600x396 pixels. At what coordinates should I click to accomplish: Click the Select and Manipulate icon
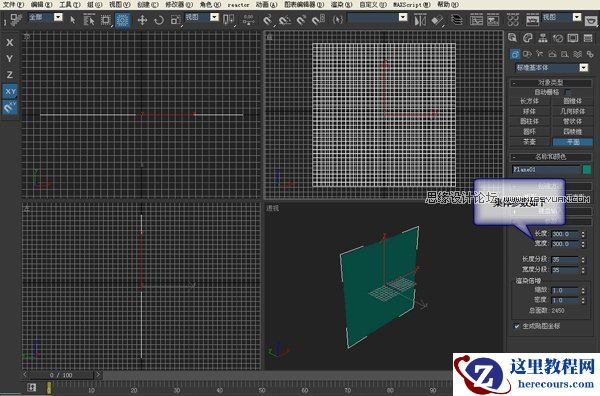tap(248, 20)
